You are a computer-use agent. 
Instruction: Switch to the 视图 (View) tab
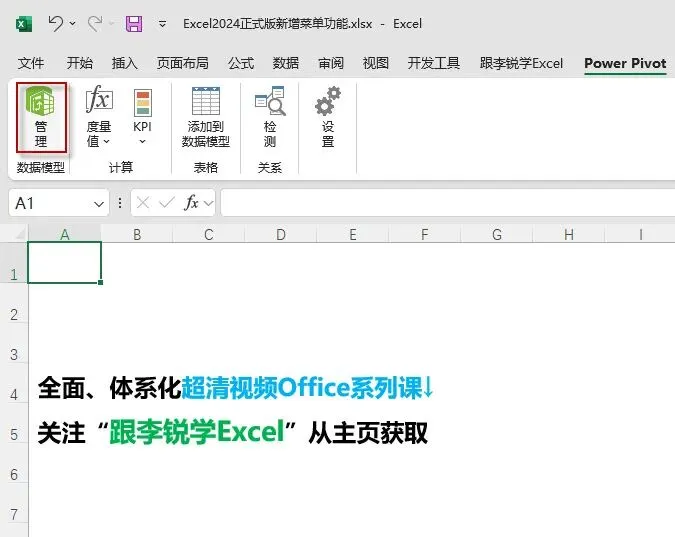click(376, 63)
